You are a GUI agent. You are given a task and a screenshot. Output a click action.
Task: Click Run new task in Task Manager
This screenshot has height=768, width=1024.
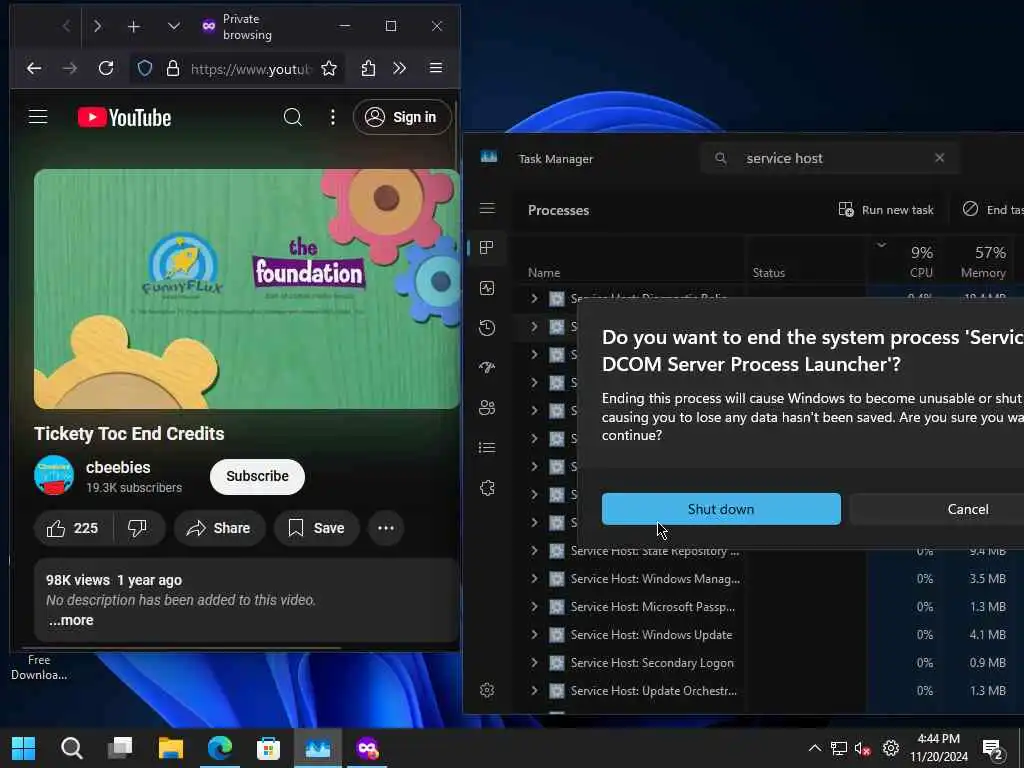(x=886, y=210)
